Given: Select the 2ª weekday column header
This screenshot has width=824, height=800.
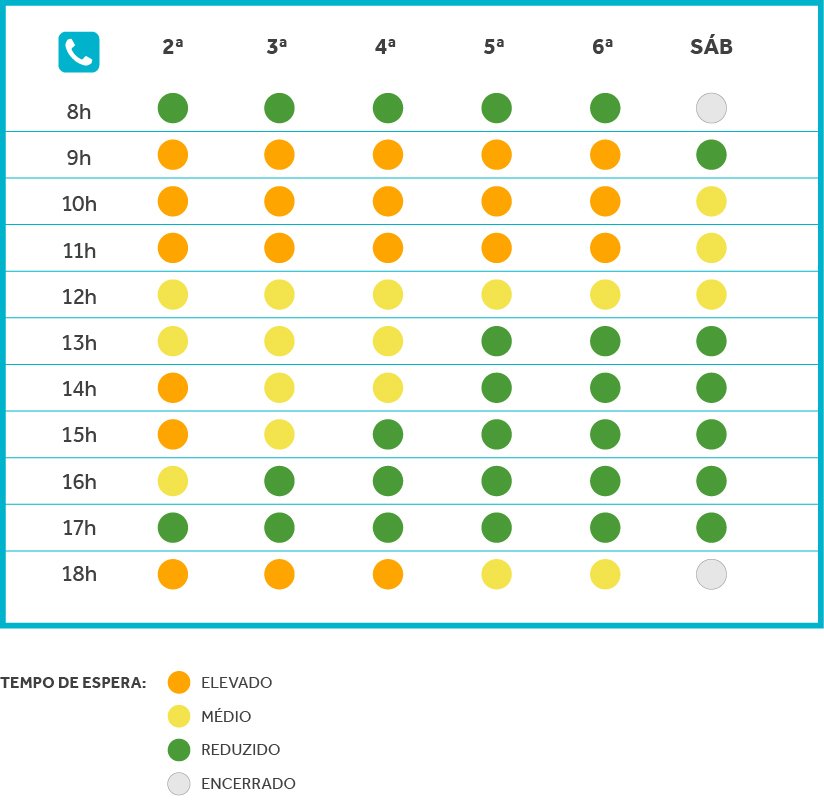Looking at the screenshot, I should click(x=174, y=47).
